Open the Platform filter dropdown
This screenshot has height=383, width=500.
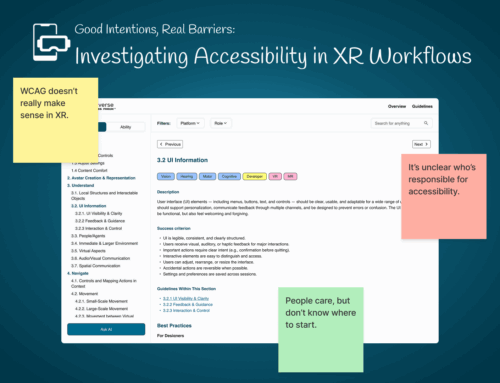[190, 123]
